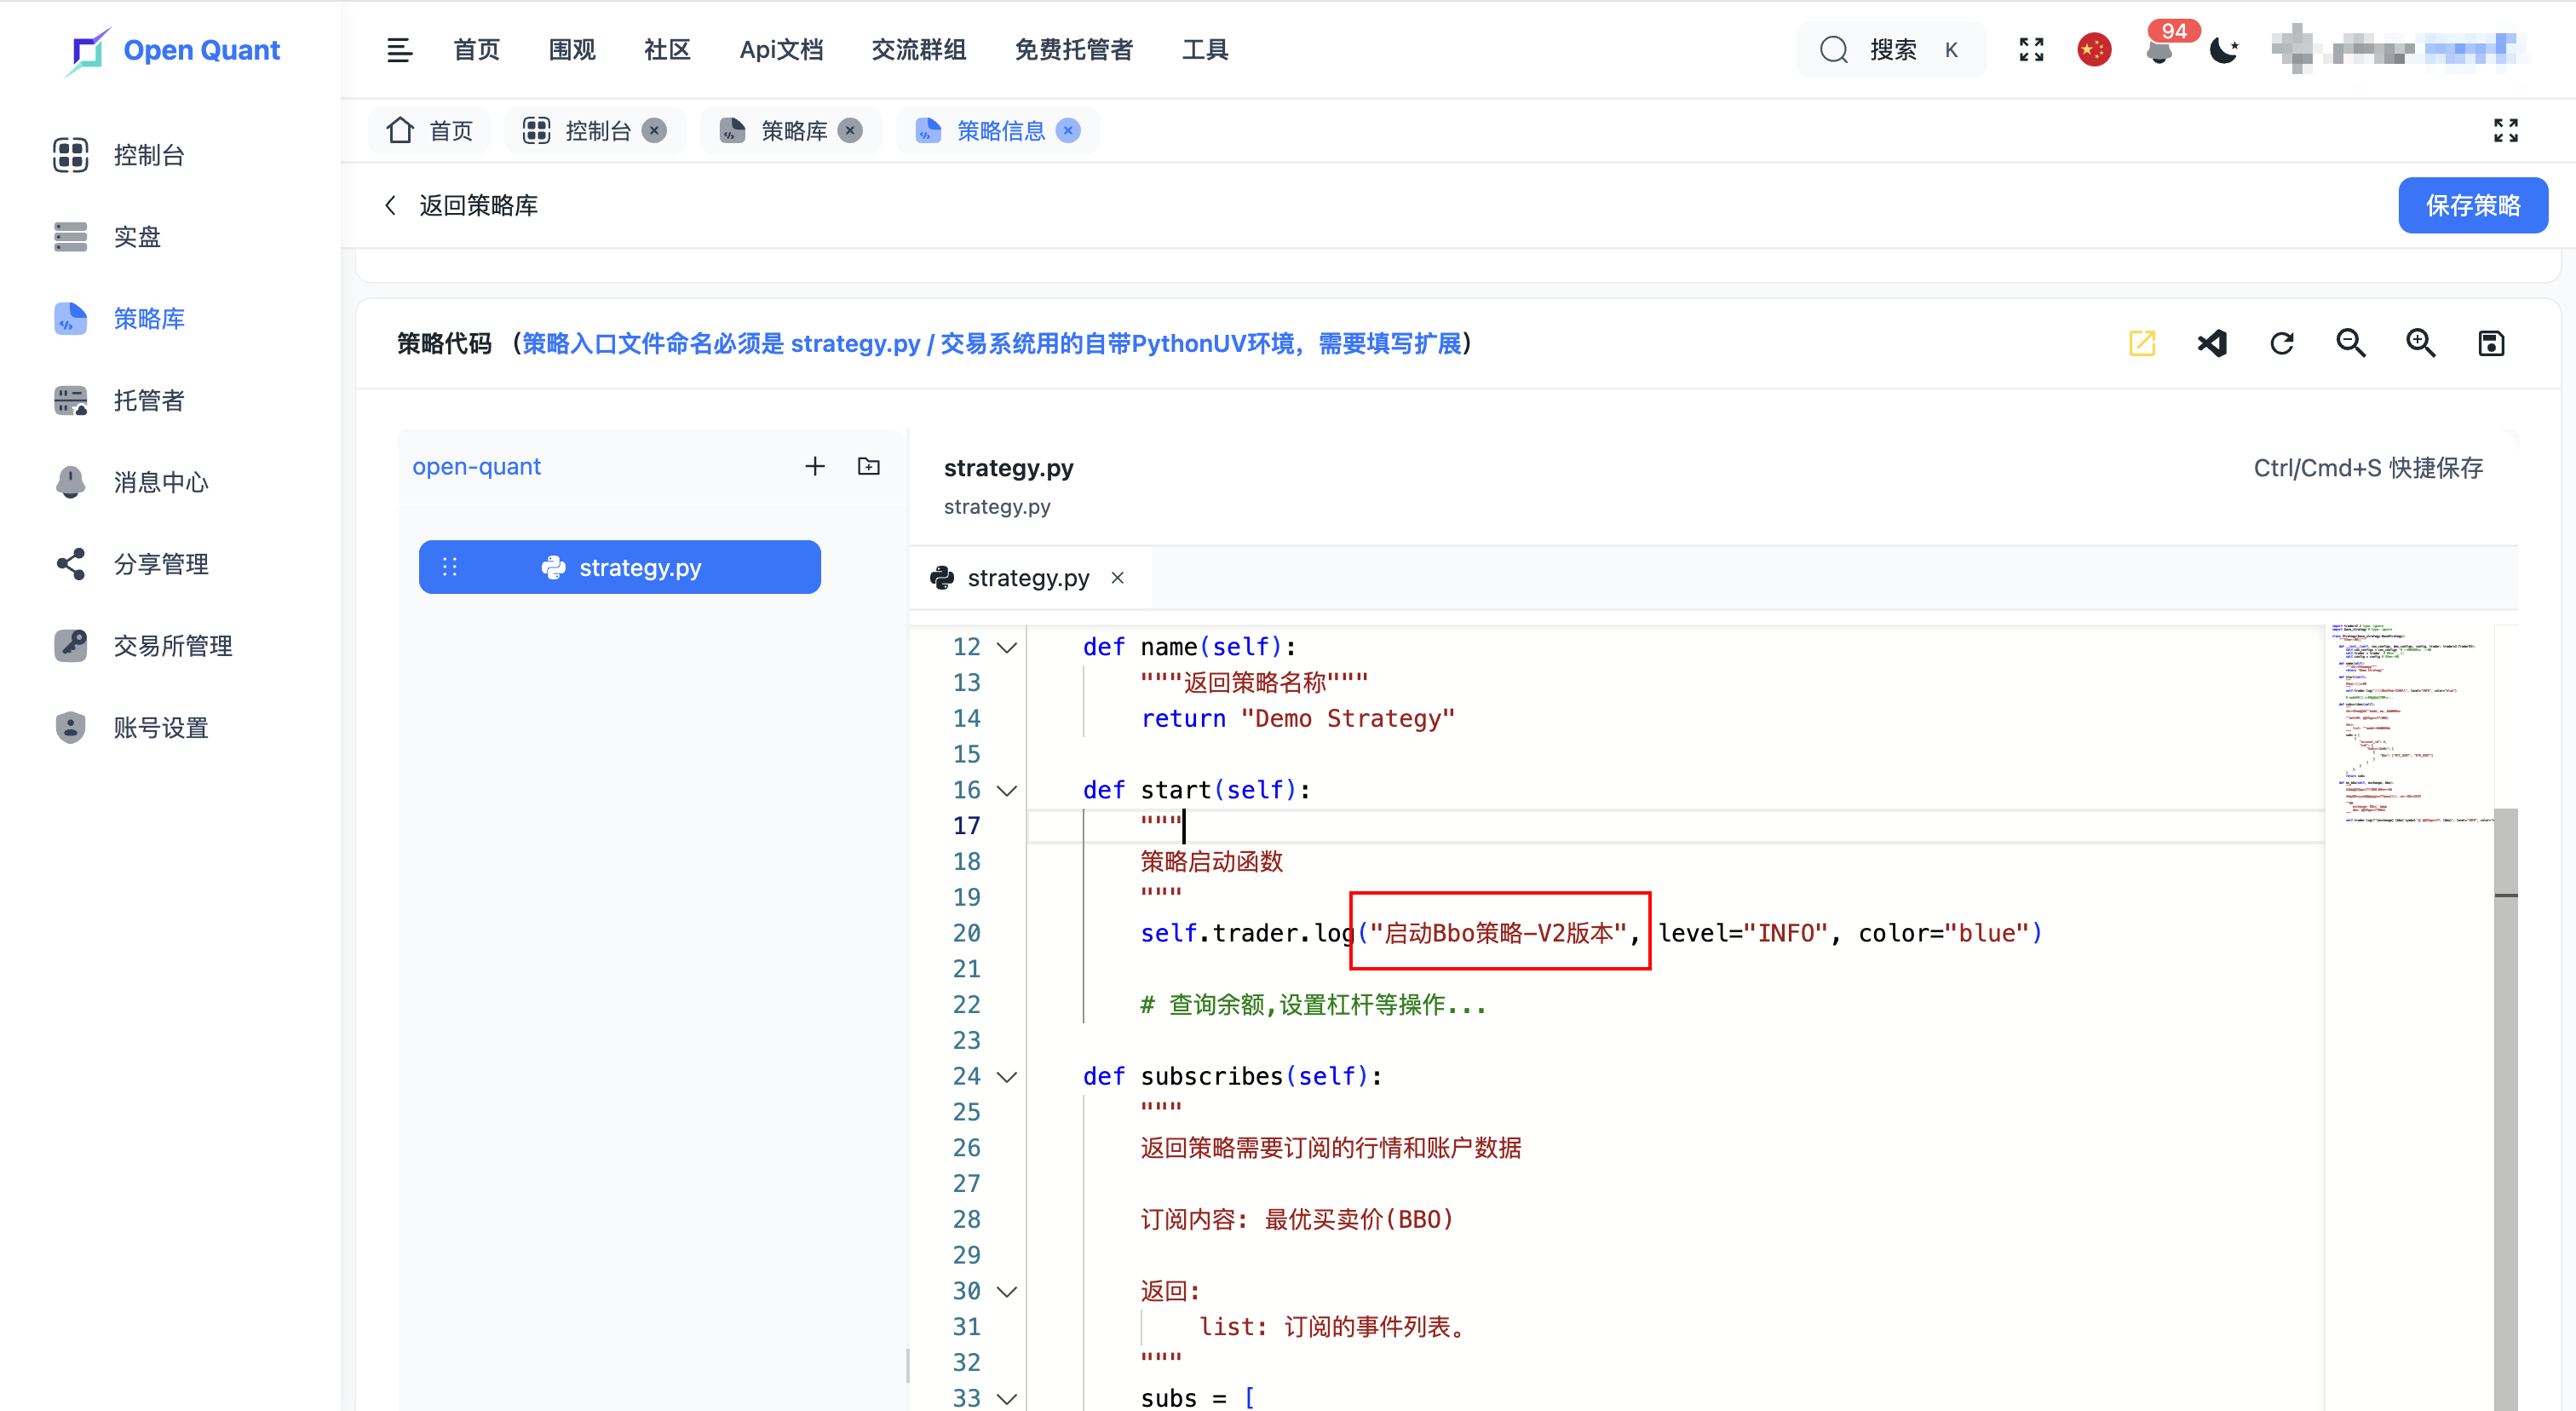Zoom in the code editor
The image size is (2576, 1411).
tap(2420, 343)
